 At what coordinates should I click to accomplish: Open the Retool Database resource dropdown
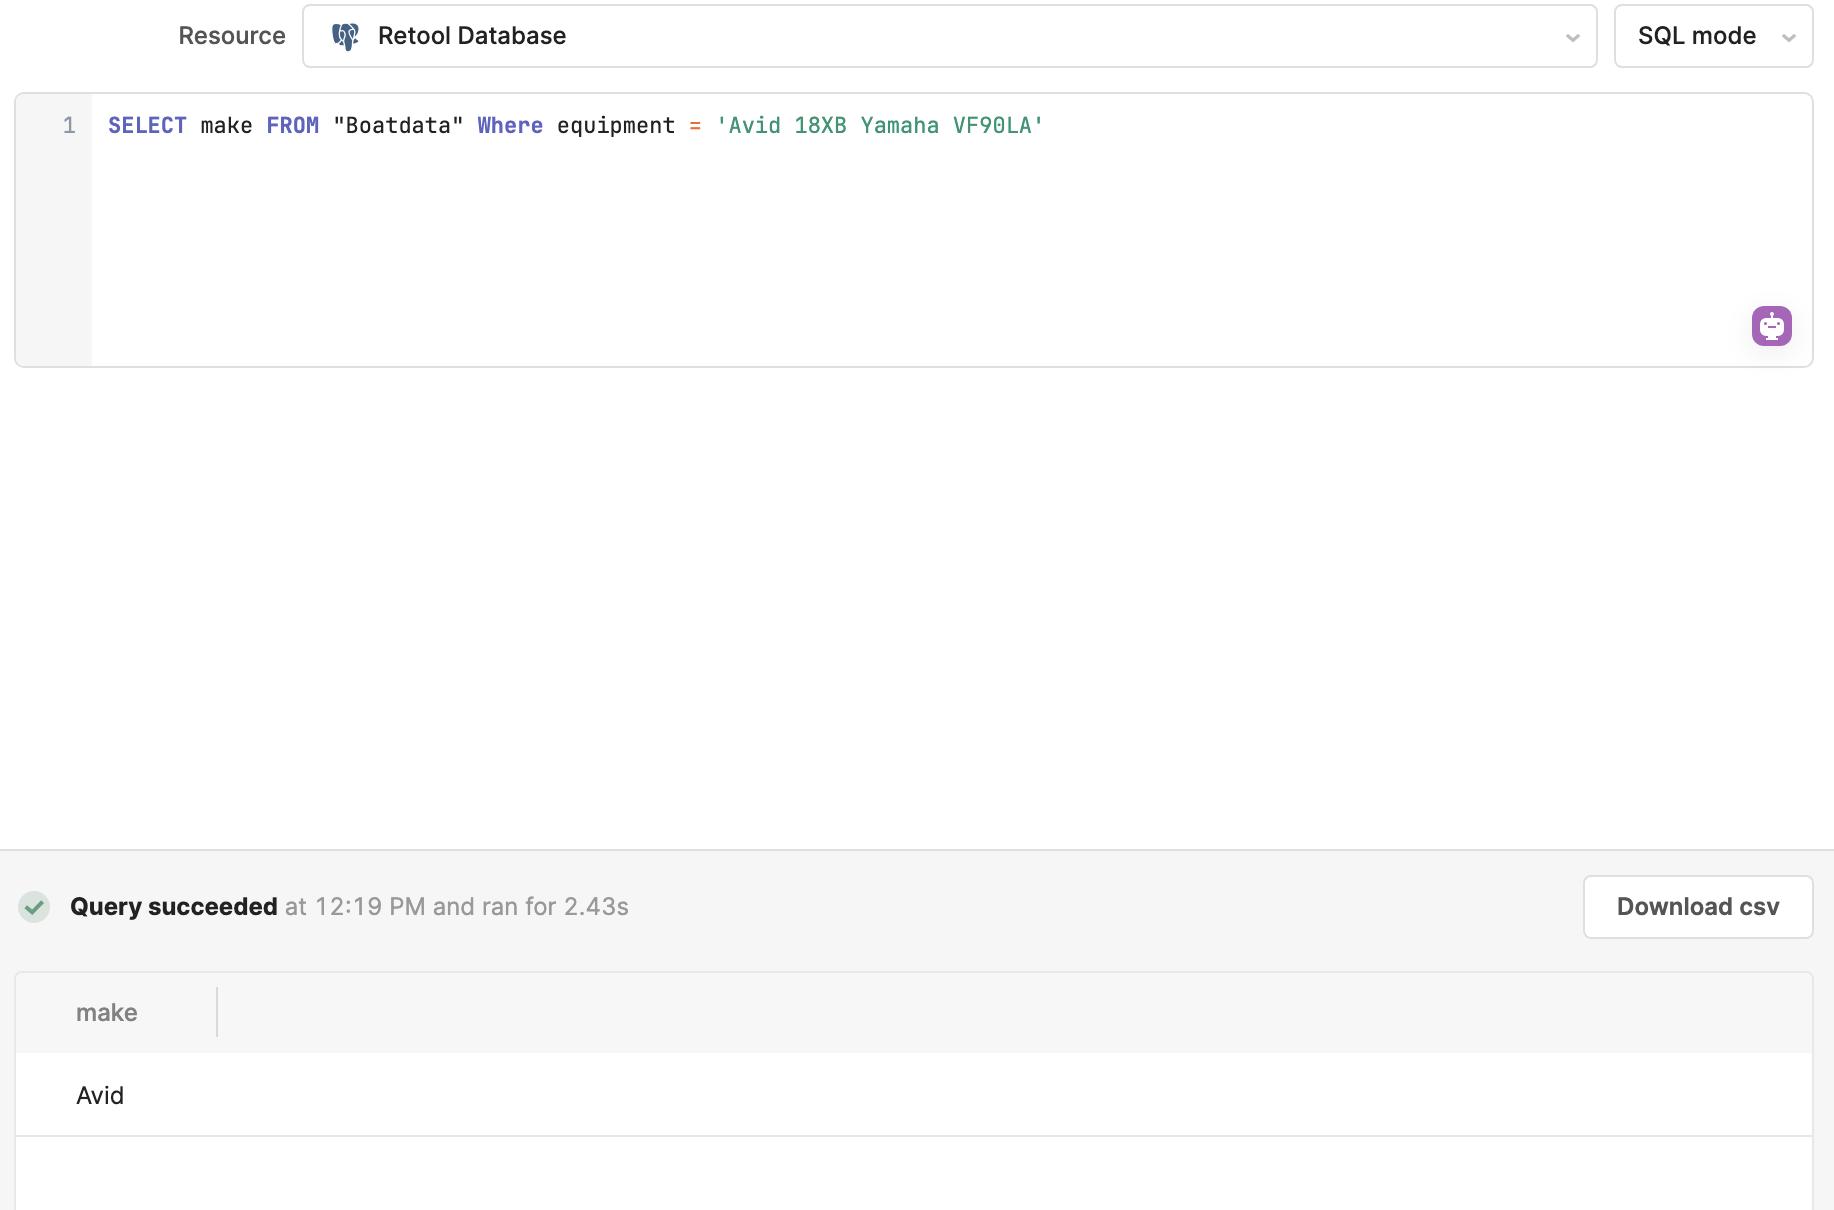coord(949,36)
